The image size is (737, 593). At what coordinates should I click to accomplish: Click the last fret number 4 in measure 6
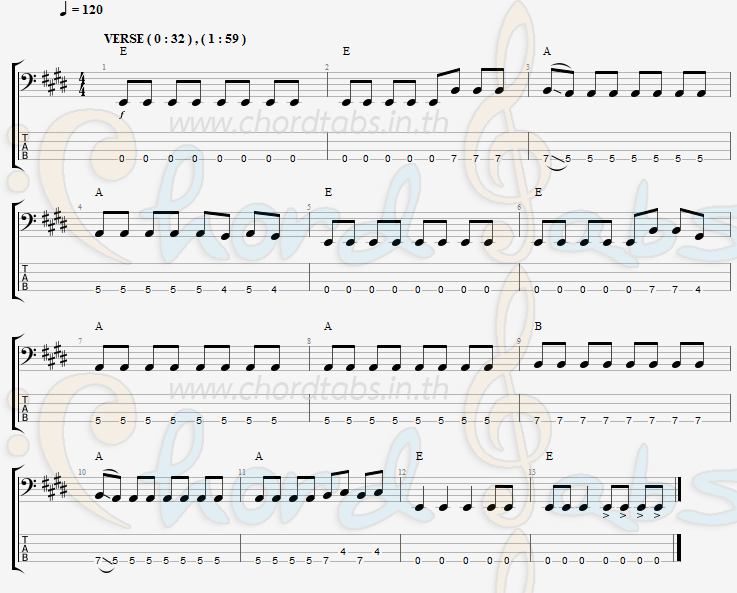tap(698, 290)
